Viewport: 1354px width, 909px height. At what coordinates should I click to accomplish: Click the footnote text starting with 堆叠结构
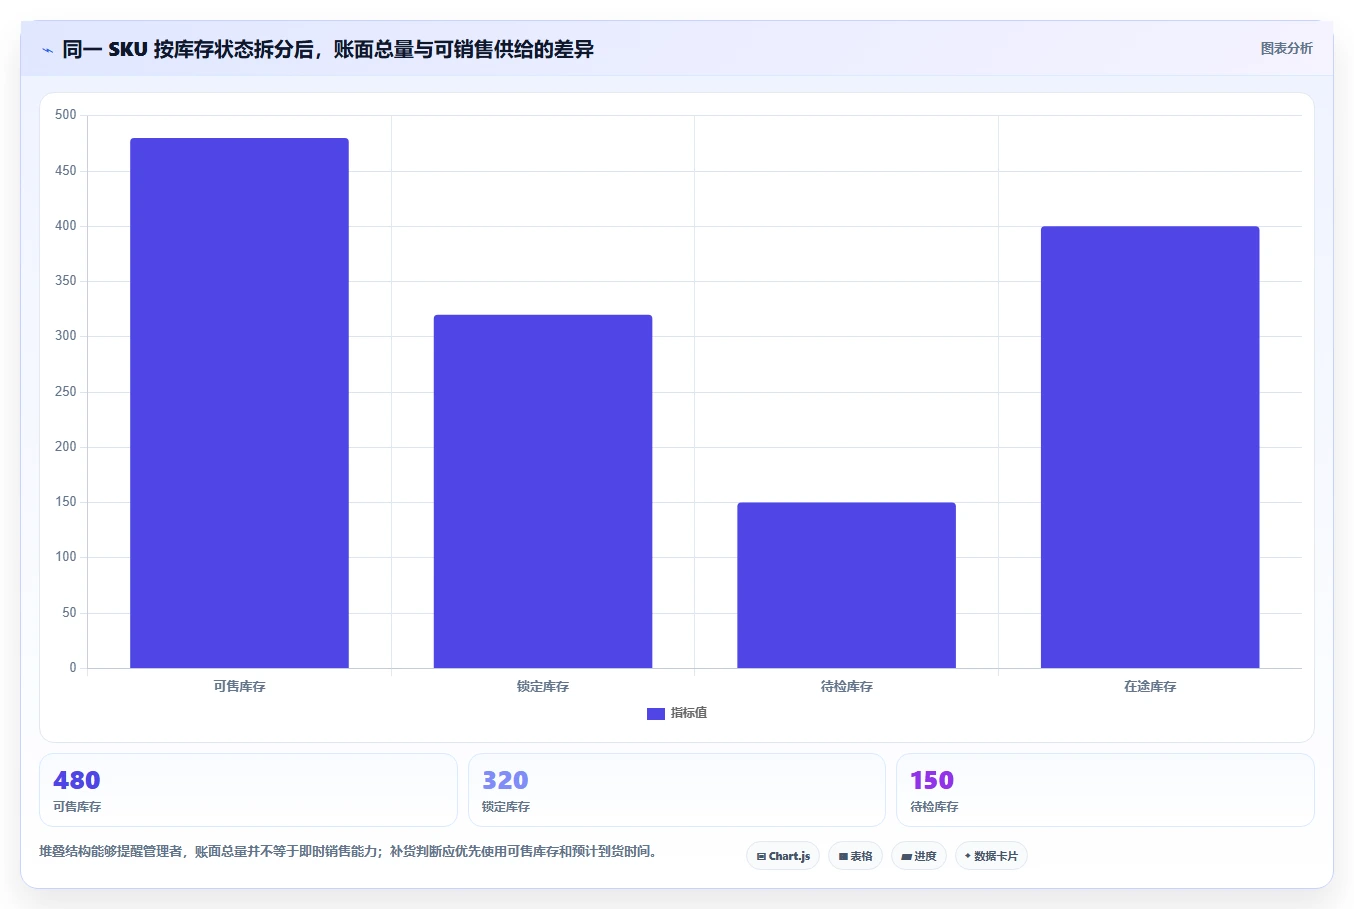[x=348, y=852]
